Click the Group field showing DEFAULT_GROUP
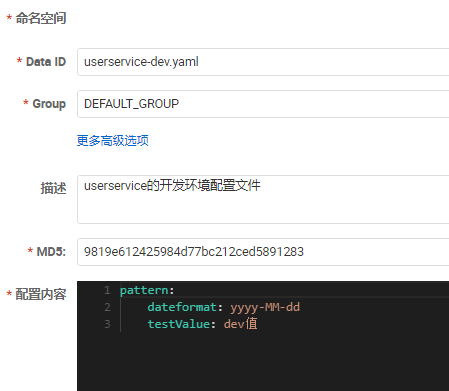Screen dimensions: 449x391 pyautogui.click(x=263, y=104)
